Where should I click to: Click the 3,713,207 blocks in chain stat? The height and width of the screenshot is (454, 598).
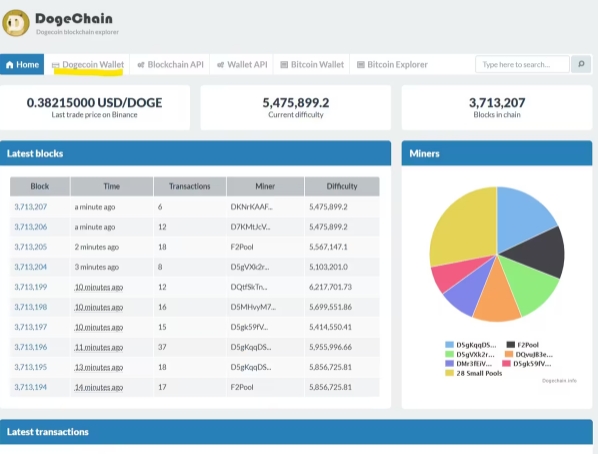[x=497, y=103]
